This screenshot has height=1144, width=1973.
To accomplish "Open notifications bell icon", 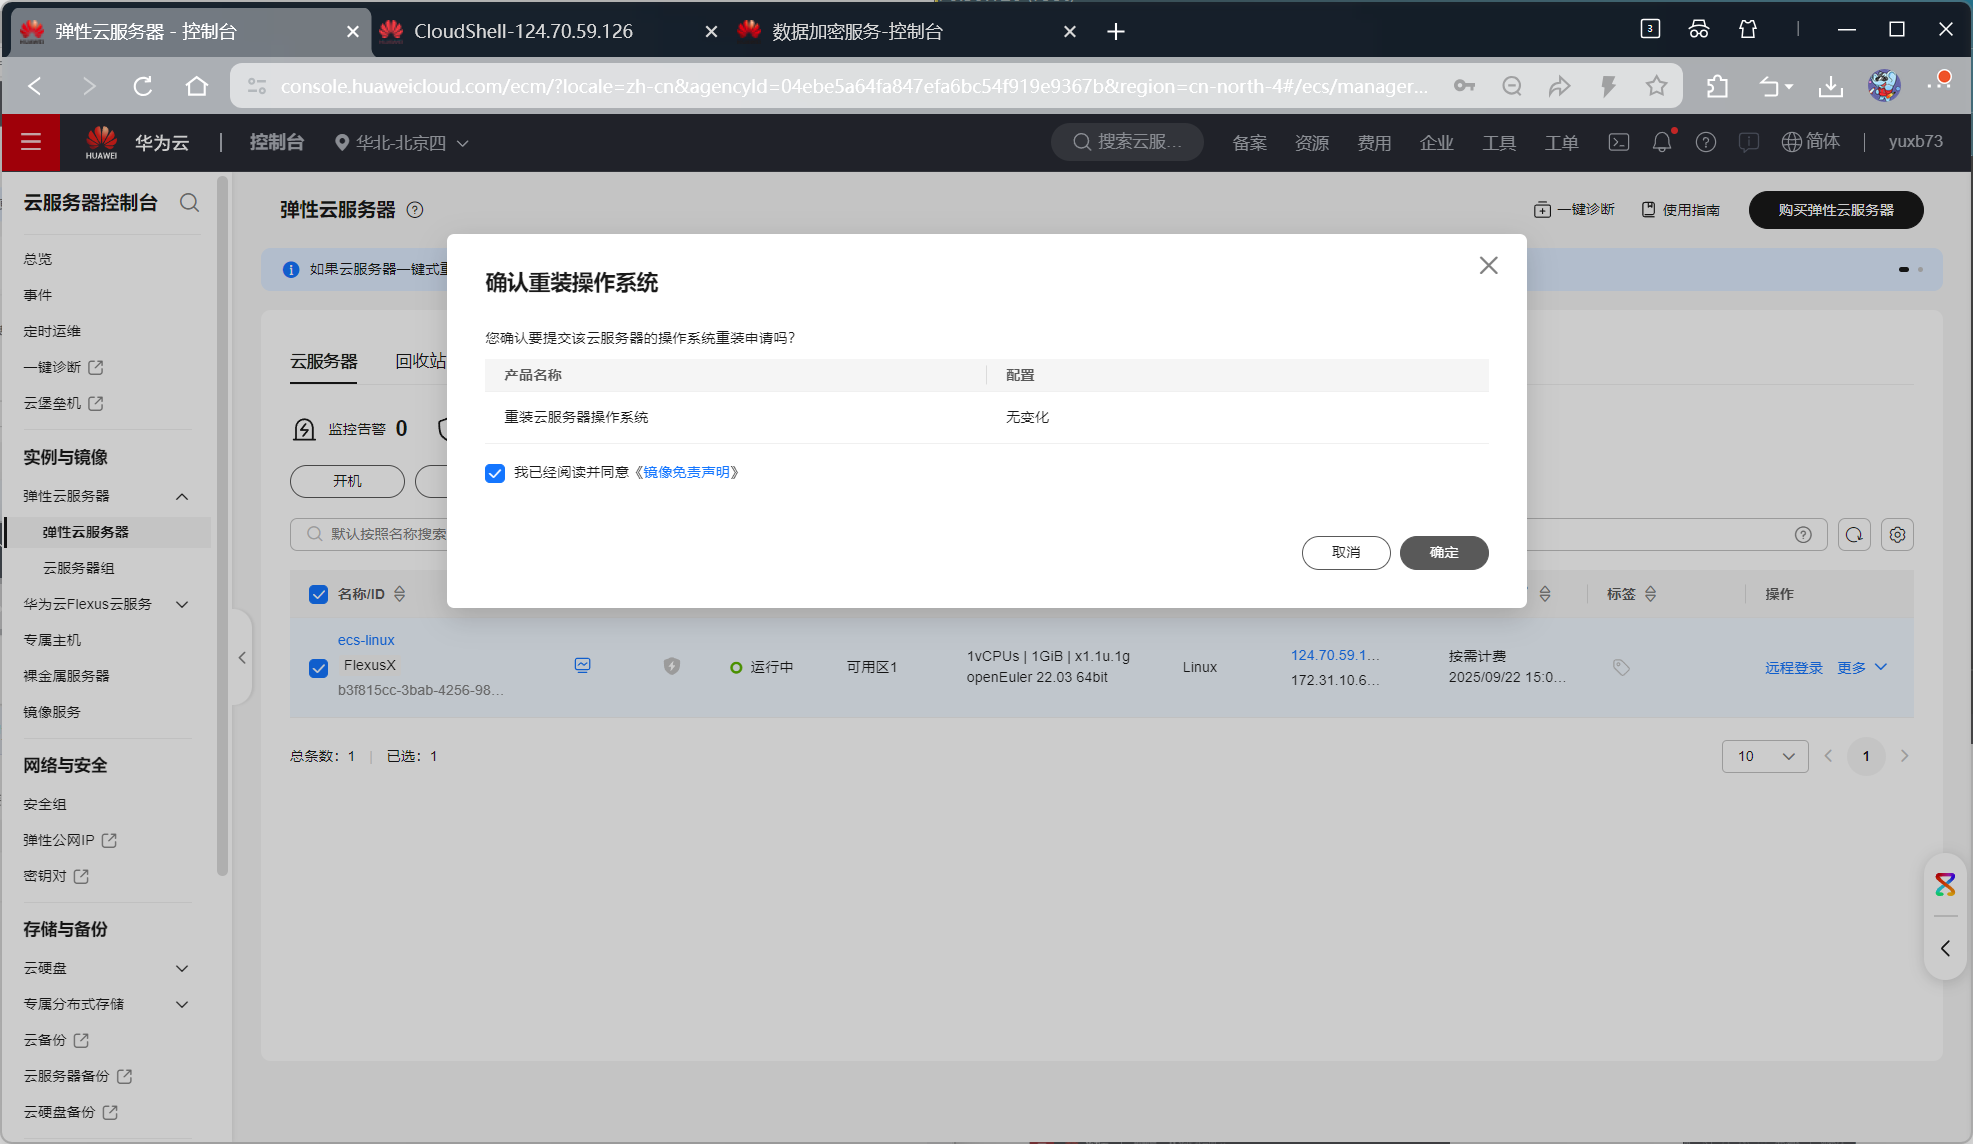I will pos(1661,142).
